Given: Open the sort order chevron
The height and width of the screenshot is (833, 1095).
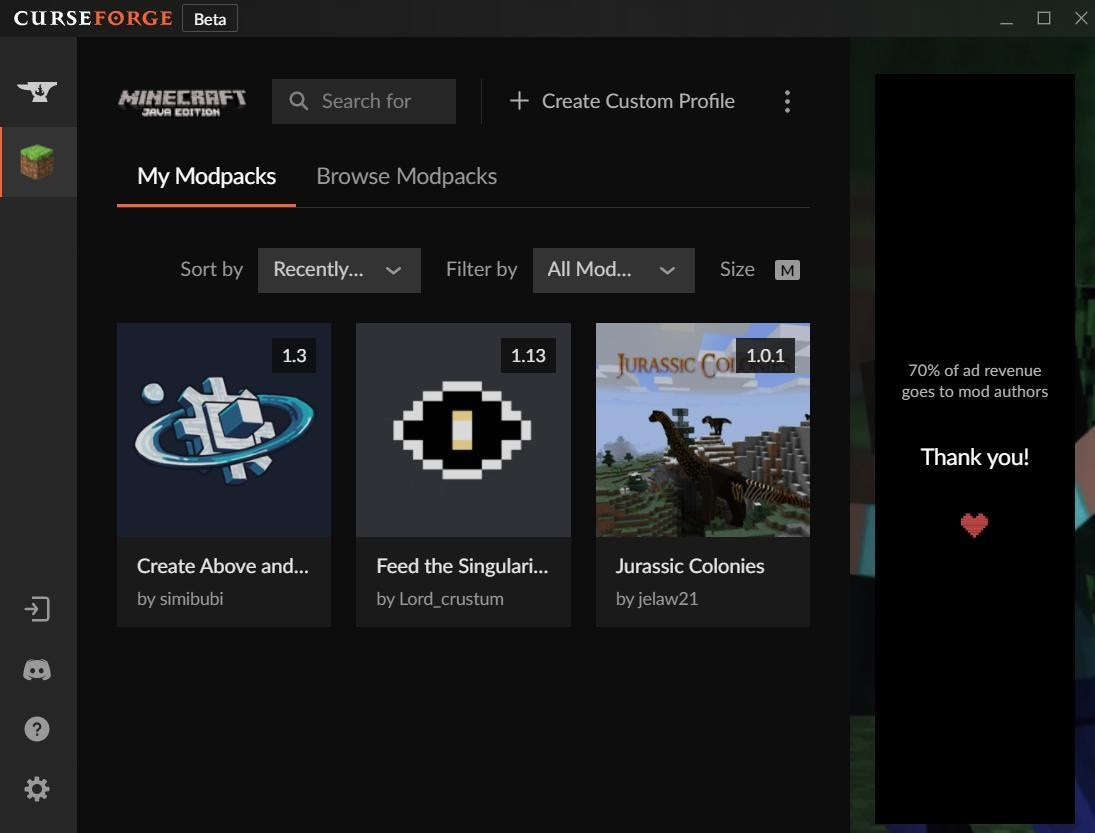Looking at the screenshot, I should pyautogui.click(x=393, y=270).
